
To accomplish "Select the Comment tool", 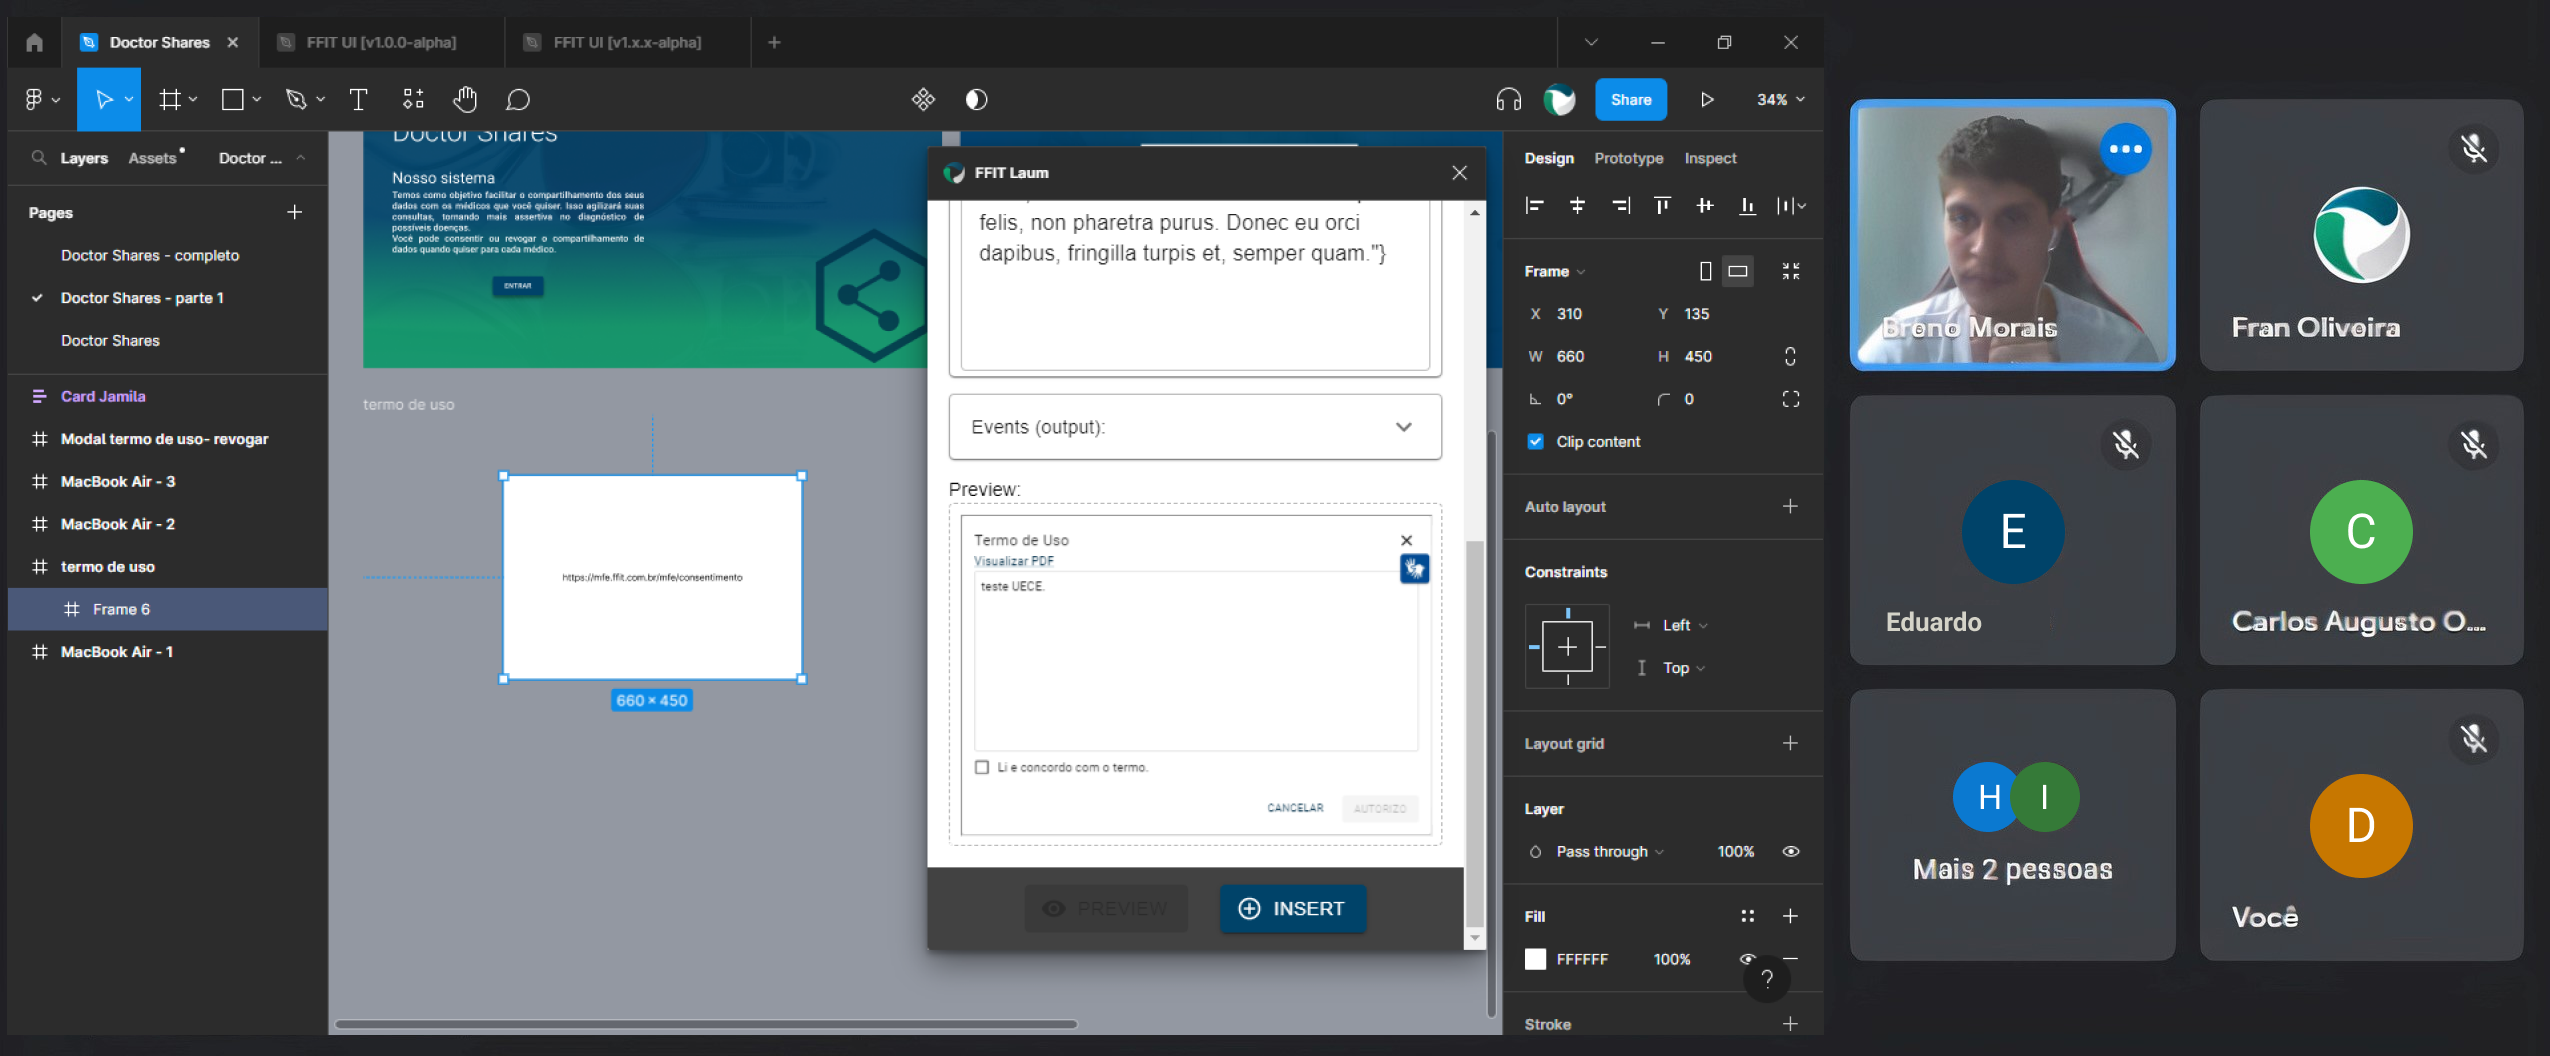I will [517, 99].
